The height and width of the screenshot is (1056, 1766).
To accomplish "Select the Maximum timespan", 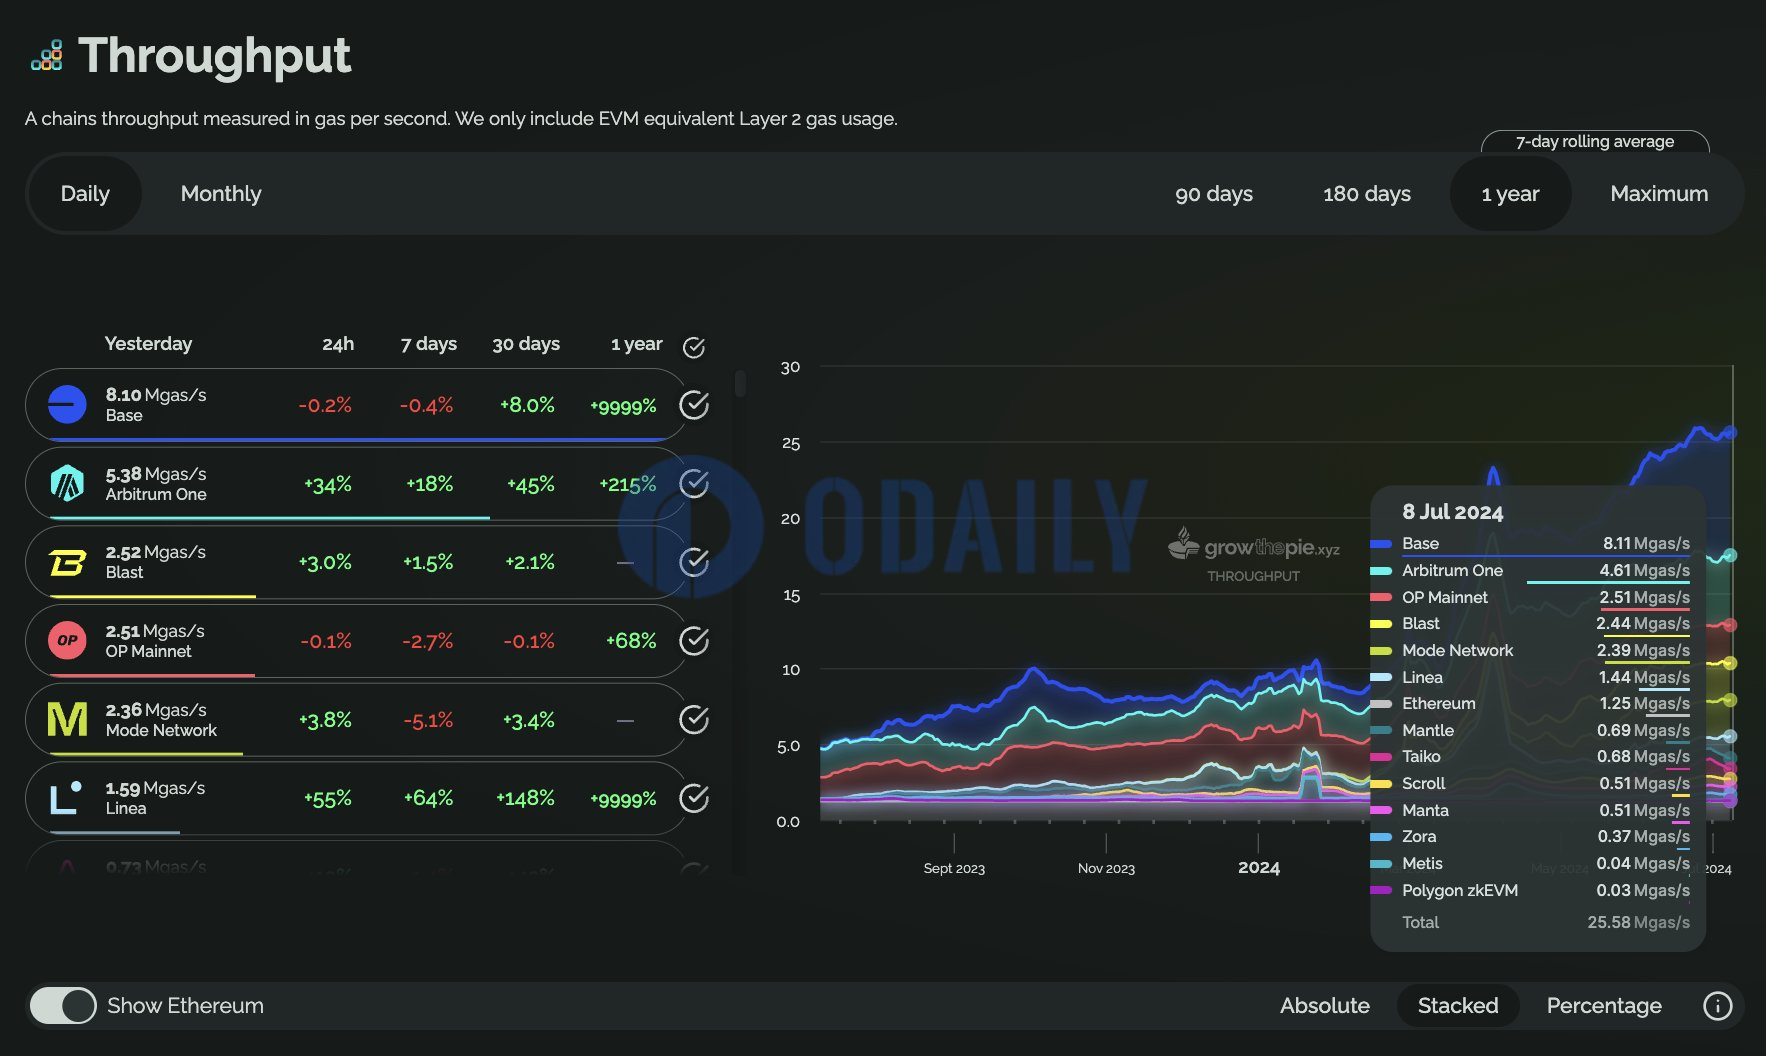I will point(1659,194).
